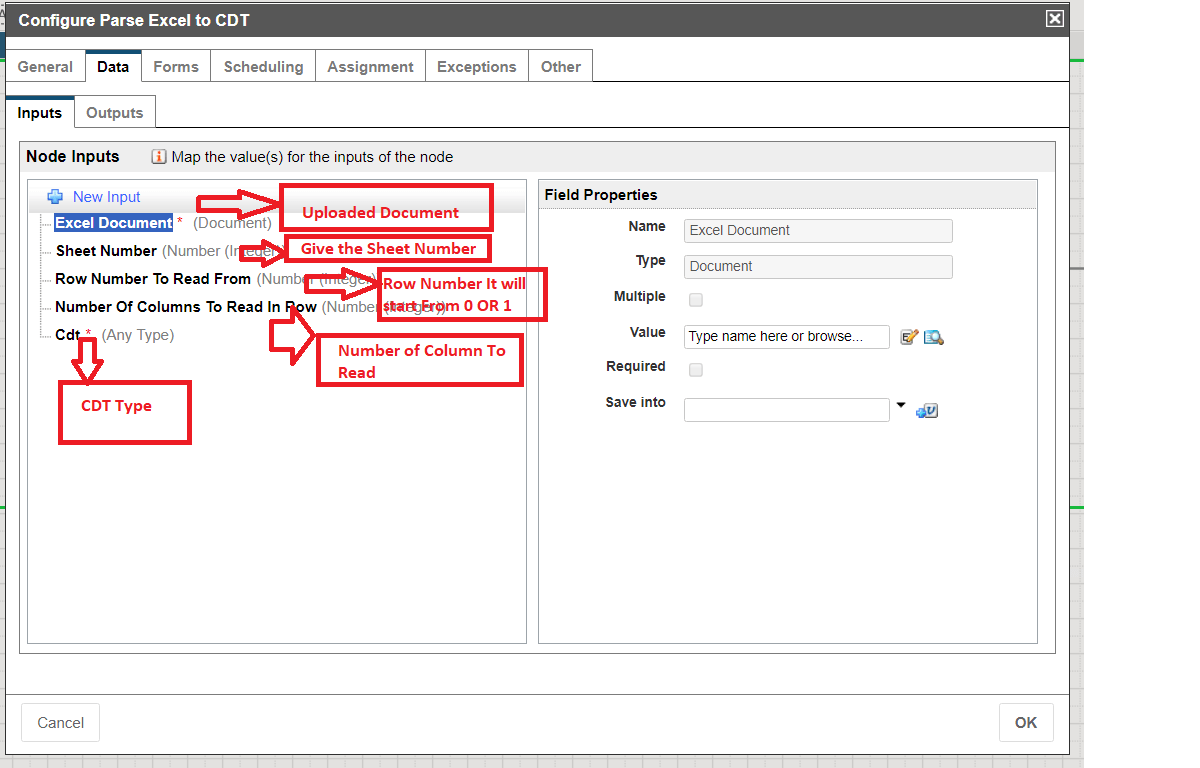This screenshot has width=1200, height=768.
Task: Confirm the configuration with OK
Action: pos(1026,722)
